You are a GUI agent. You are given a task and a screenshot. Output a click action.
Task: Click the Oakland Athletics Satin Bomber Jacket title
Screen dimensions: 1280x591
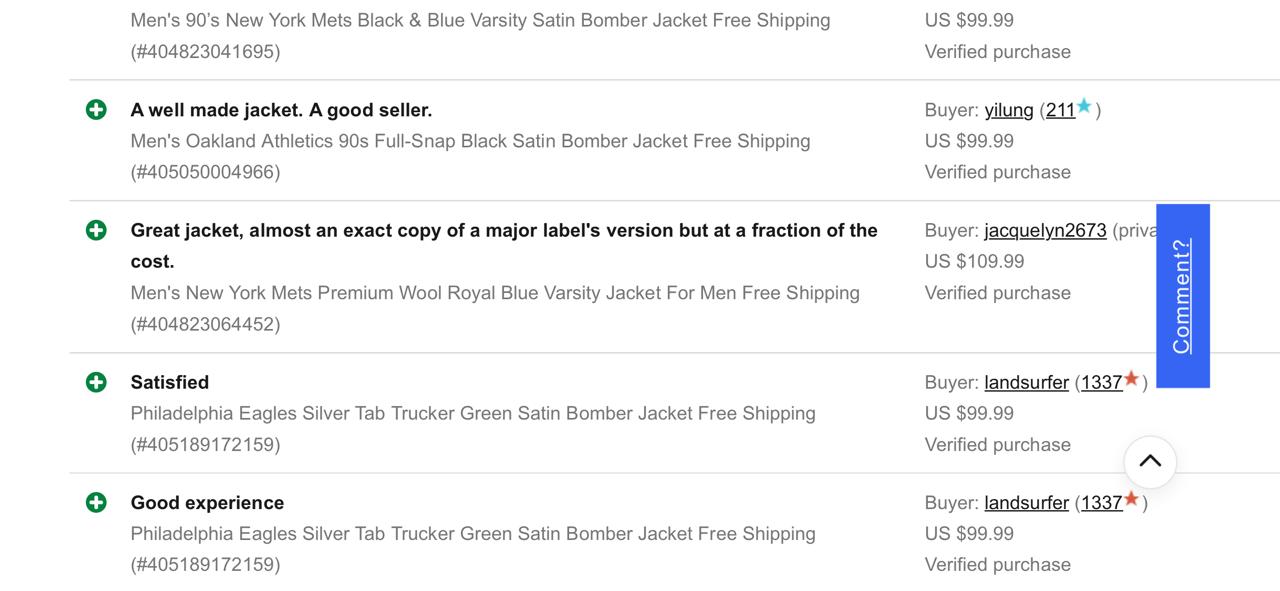point(470,141)
